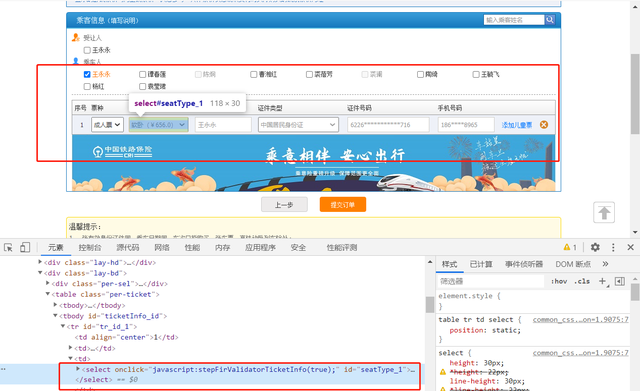Collapse the table class="per-ticket" node
Viewport: 640px width, 391px height.
(48, 294)
